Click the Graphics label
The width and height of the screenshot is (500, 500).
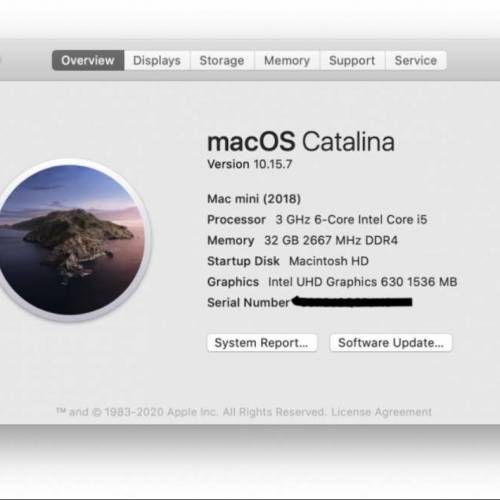(x=233, y=282)
